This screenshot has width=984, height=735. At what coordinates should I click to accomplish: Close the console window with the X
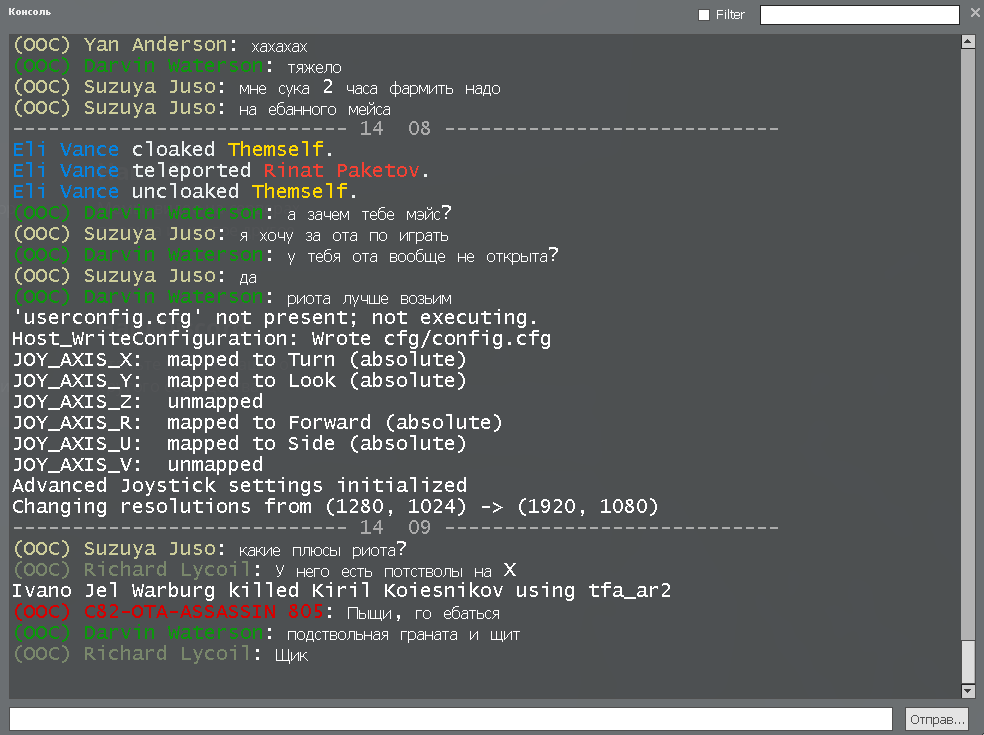tap(975, 12)
